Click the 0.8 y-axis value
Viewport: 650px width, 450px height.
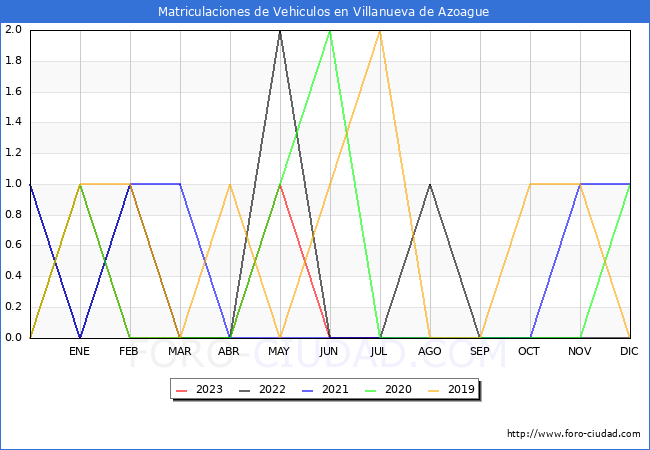pyautogui.click(x=13, y=215)
